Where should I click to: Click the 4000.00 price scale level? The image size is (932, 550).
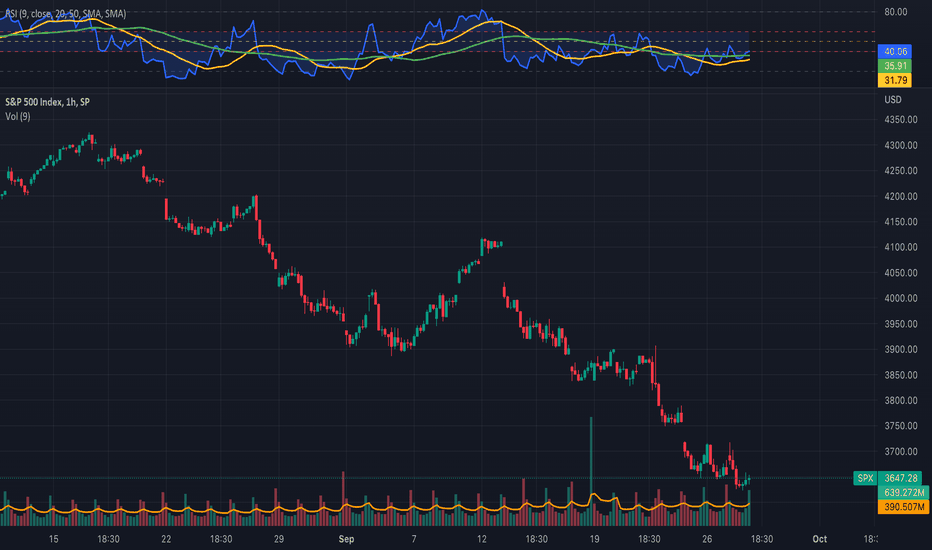tap(900, 298)
